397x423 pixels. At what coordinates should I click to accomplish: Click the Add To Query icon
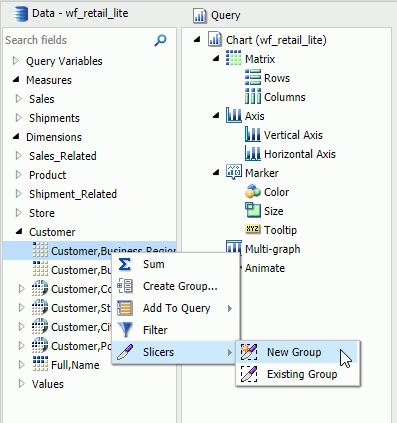125,308
